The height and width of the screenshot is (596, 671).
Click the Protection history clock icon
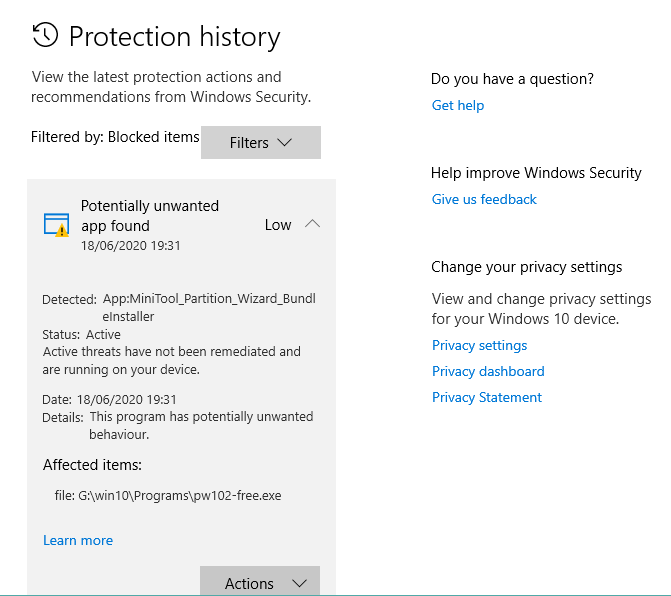click(45, 35)
